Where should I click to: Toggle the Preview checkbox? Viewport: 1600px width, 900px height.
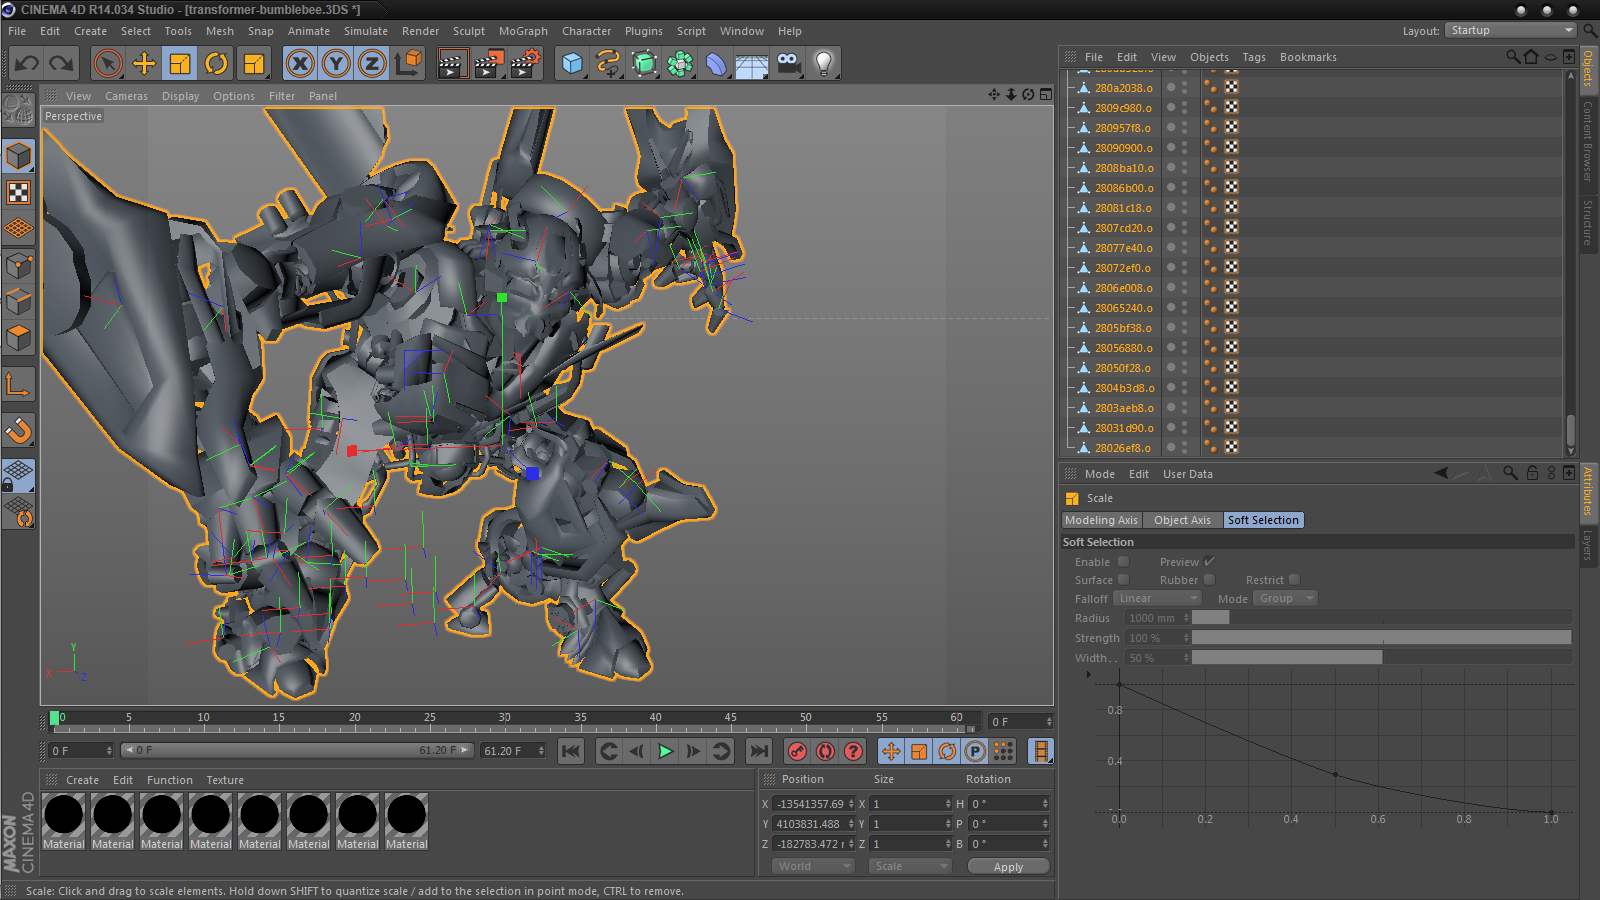coord(1209,562)
